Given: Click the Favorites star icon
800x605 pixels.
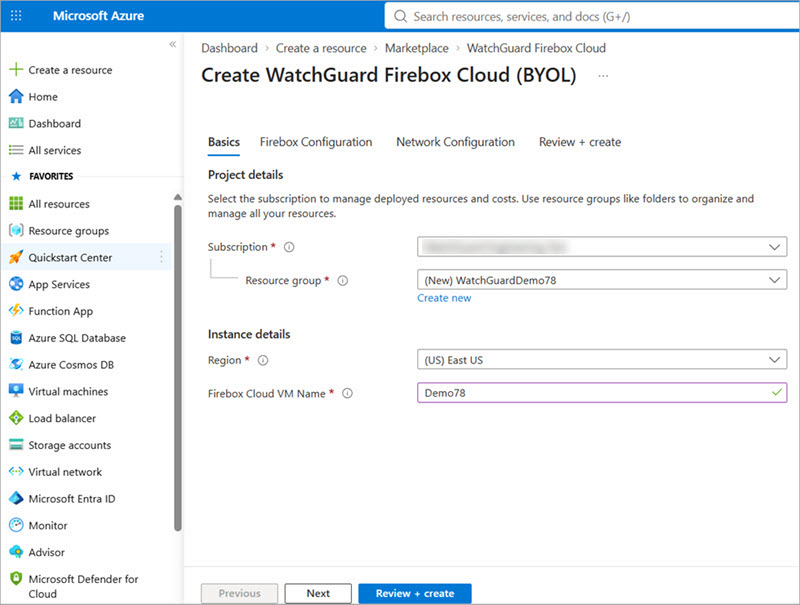Looking at the screenshot, I should coord(16,176).
